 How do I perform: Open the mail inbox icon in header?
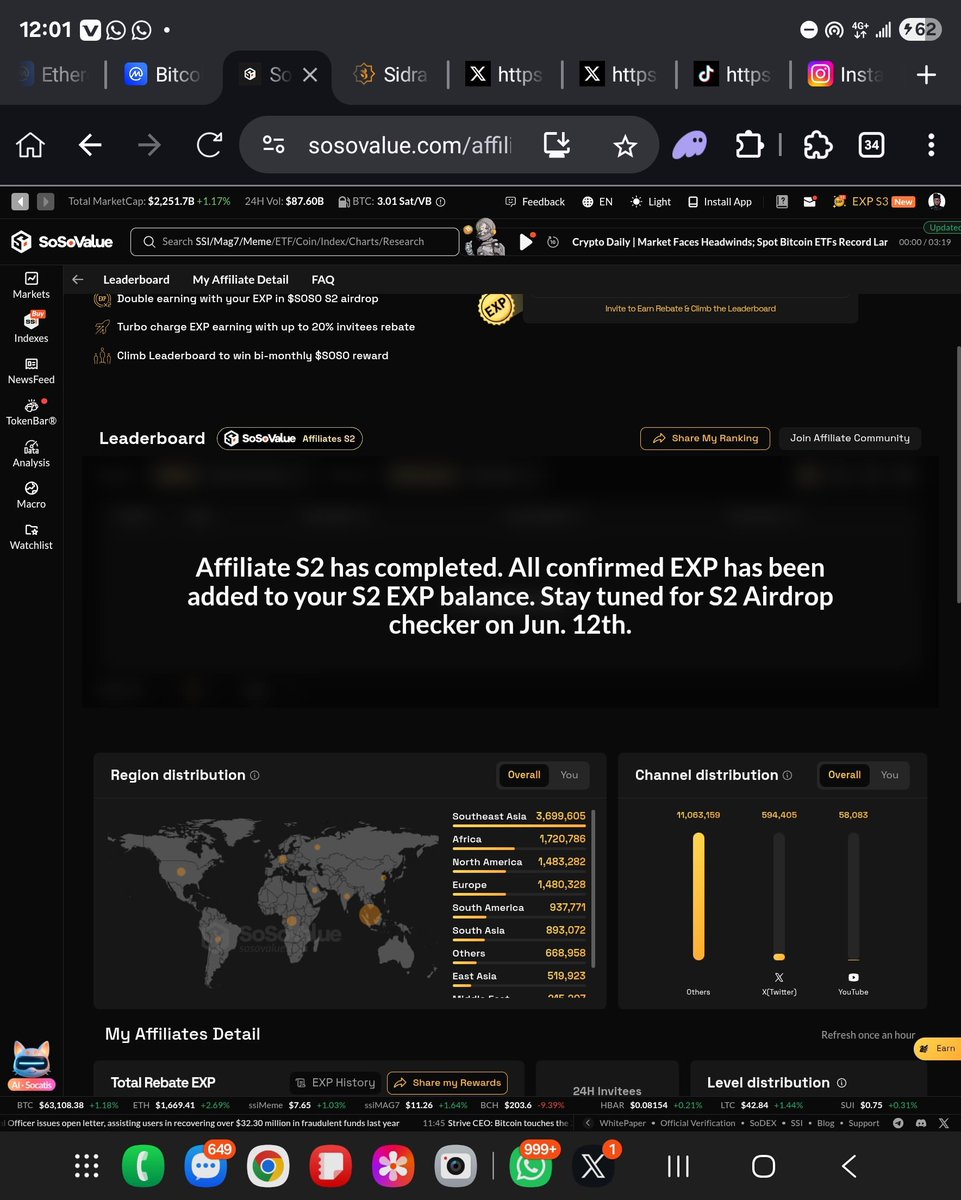pos(812,201)
